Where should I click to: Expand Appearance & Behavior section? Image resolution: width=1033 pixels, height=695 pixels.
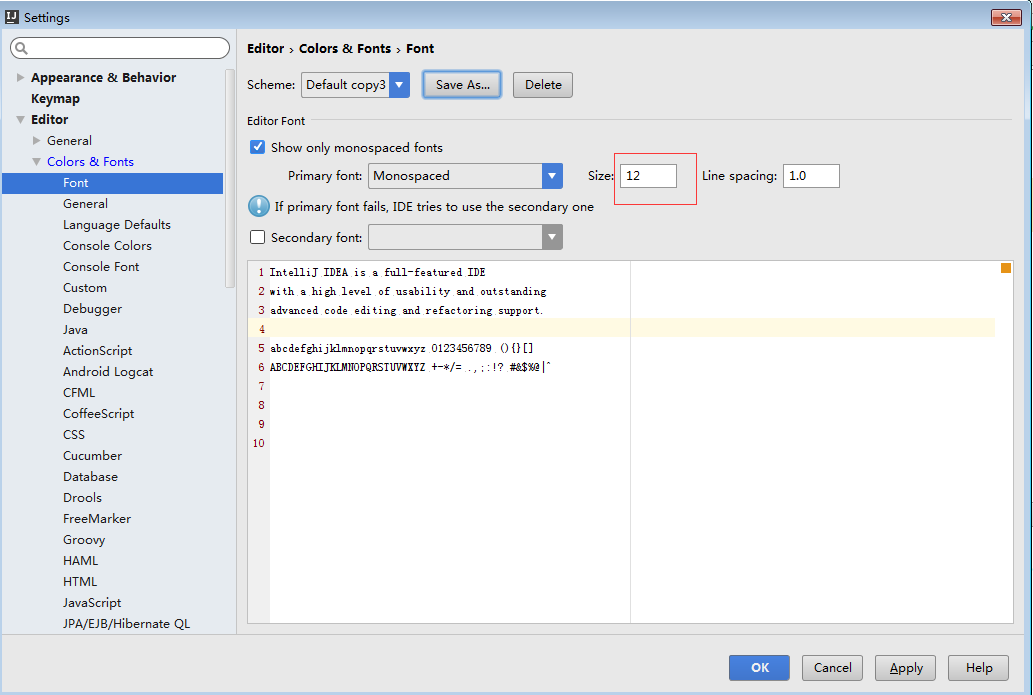(20, 77)
